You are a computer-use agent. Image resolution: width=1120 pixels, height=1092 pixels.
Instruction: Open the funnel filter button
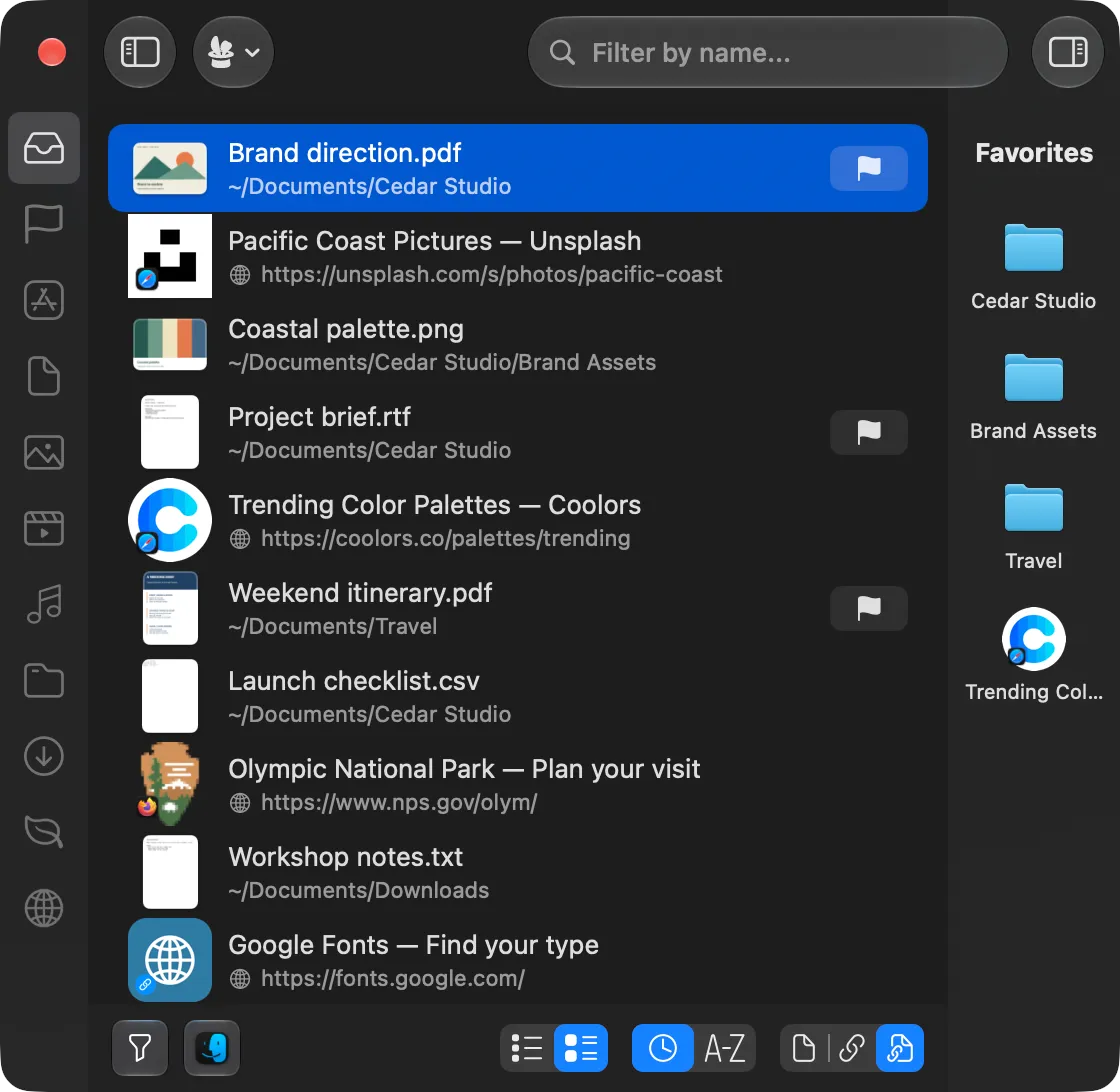[140, 1048]
